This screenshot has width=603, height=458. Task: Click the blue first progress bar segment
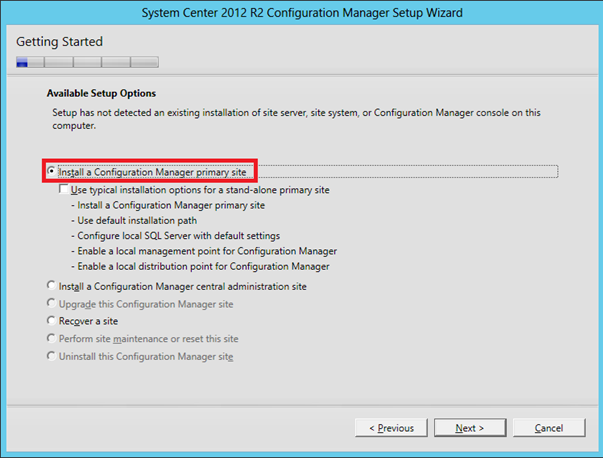[x=22, y=62]
